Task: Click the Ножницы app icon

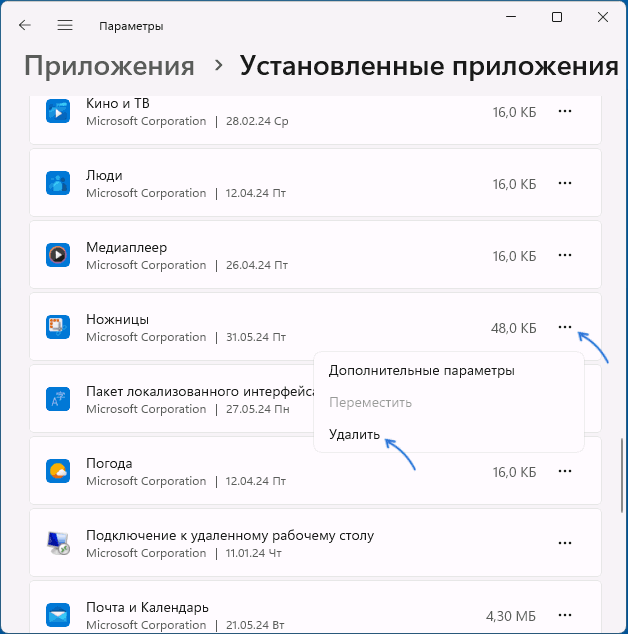Action: [x=58, y=327]
